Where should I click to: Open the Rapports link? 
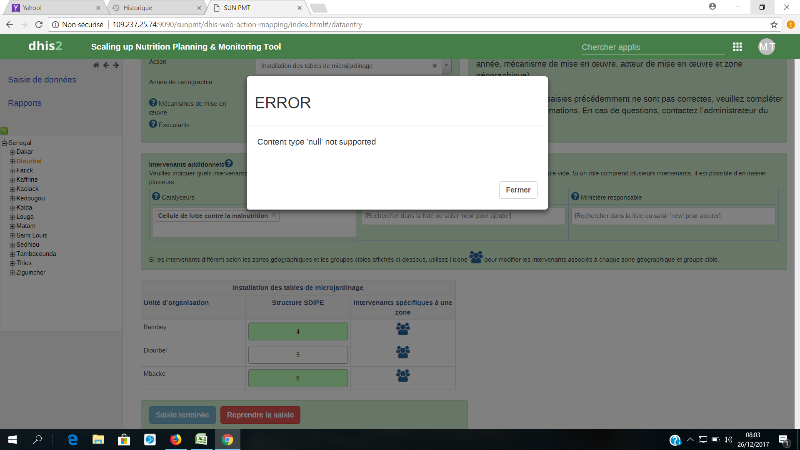(25, 103)
